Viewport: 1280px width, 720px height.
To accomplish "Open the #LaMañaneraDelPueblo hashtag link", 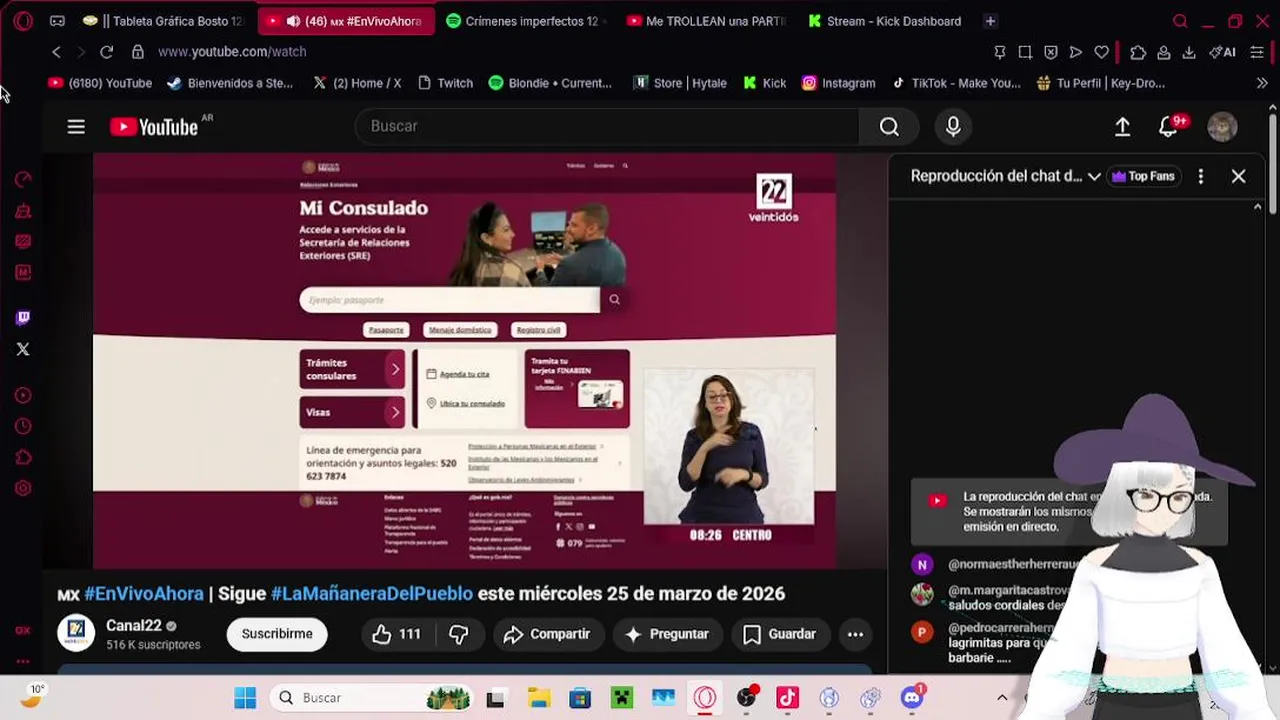I will click(372, 594).
